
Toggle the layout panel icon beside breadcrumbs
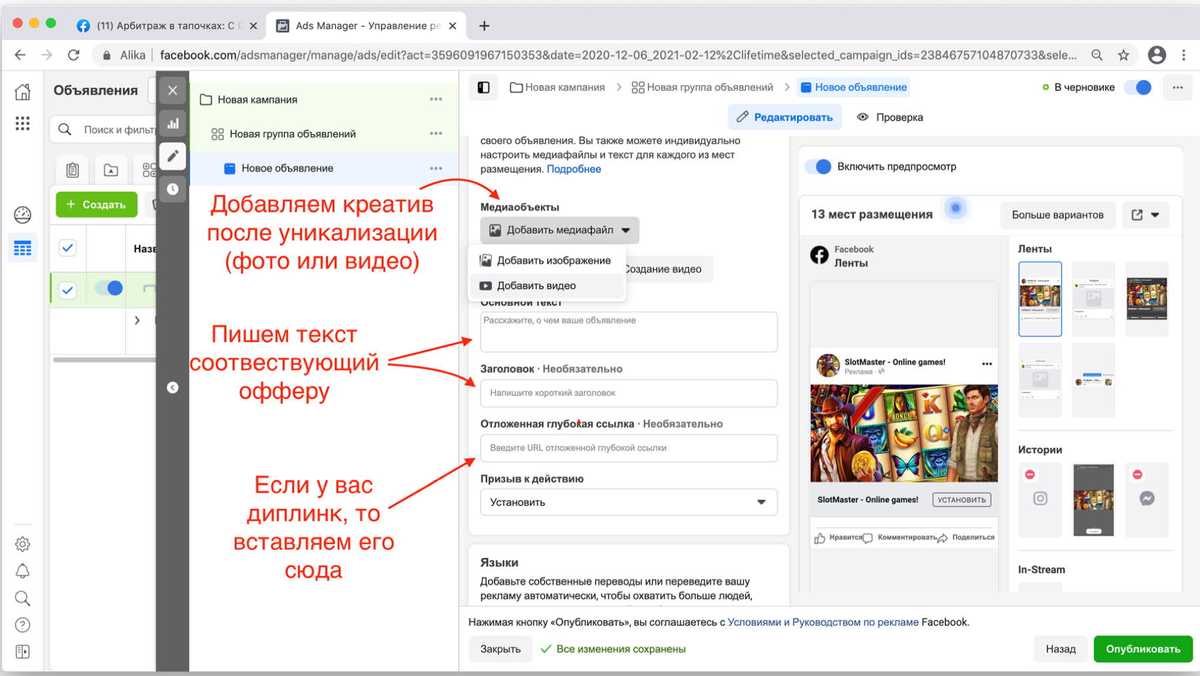coord(484,87)
